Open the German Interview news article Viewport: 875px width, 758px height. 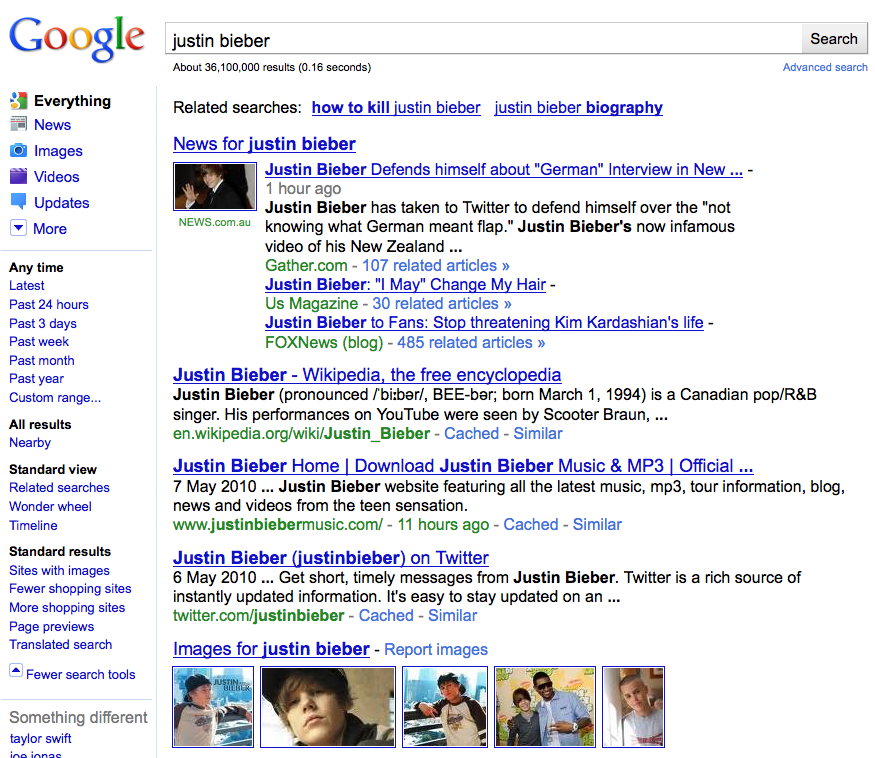[x=503, y=170]
